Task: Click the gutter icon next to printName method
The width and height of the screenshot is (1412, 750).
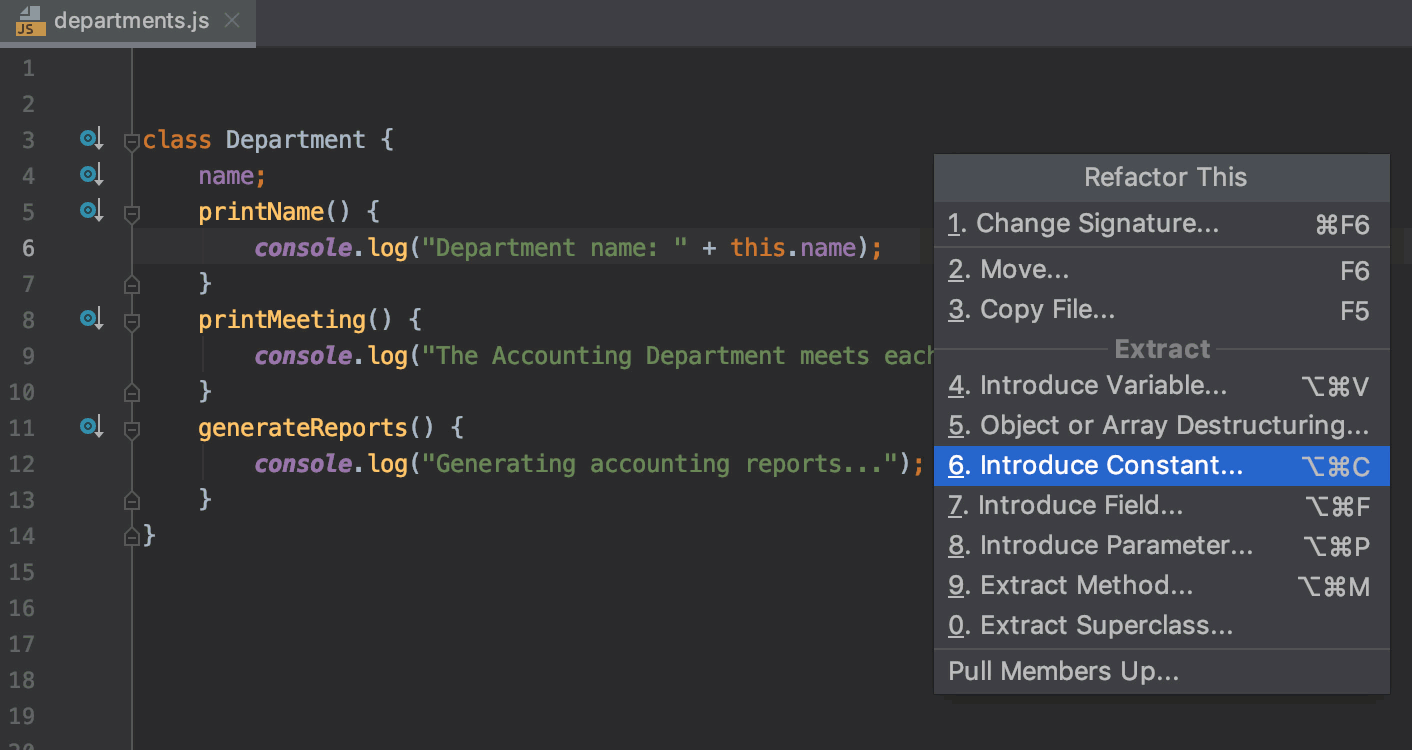Action: pyautogui.click(x=91, y=212)
